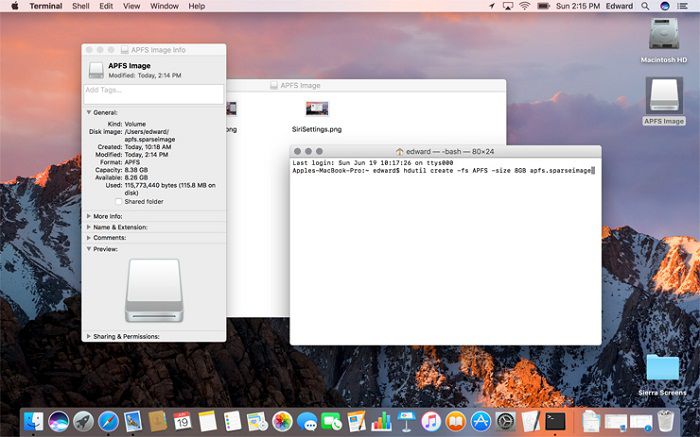Viewport: 700px width, 437px height.
Task: Expand the Name & Extension section
Action: [89, 227]
